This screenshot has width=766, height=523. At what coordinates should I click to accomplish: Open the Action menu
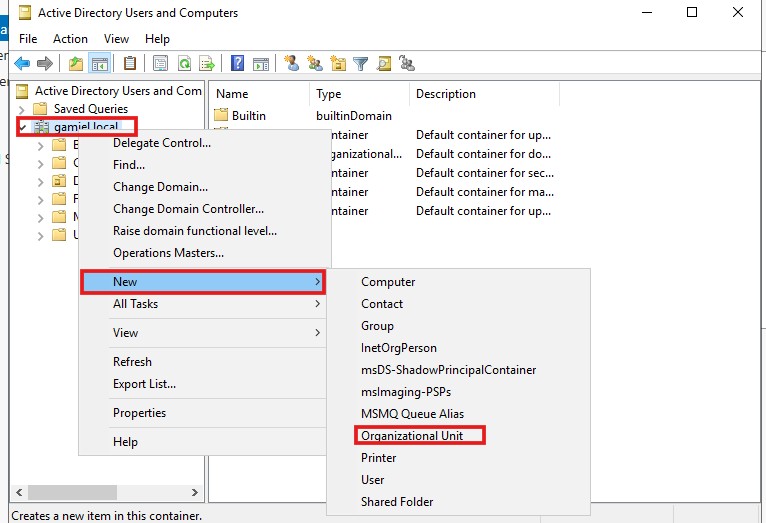pyautogui.click(x=70, y=39)
